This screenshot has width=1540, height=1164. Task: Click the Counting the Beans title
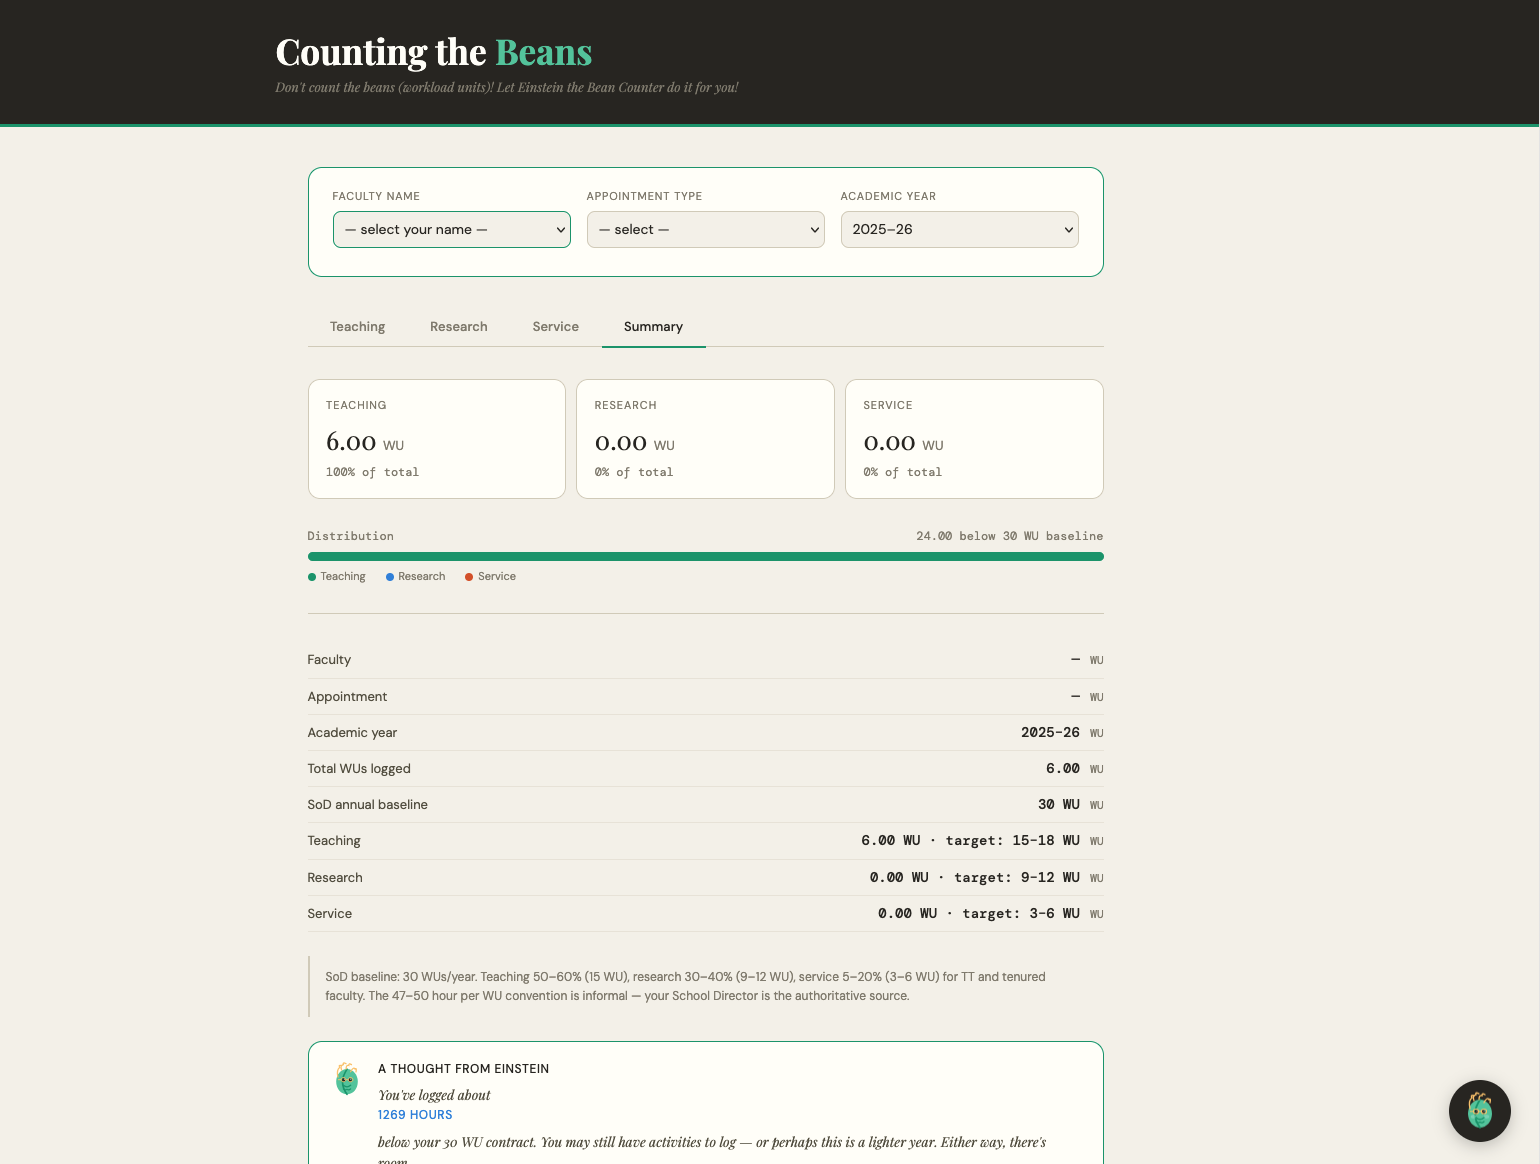434,52
